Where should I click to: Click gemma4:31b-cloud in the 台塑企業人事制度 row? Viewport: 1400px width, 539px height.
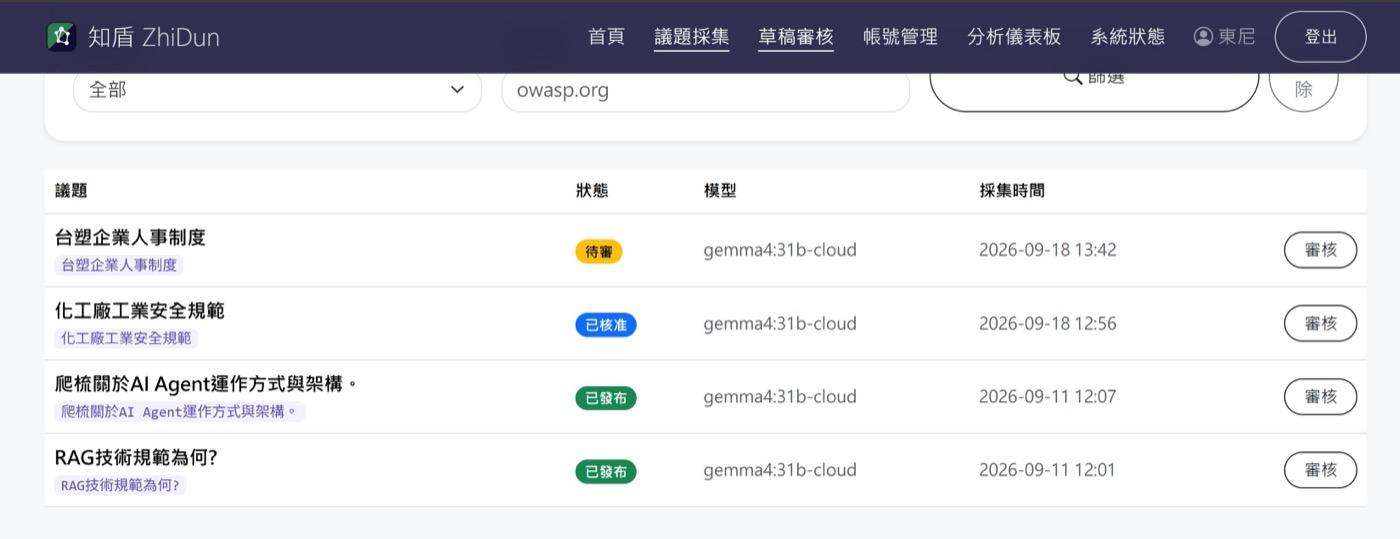(x=780, y=250)
